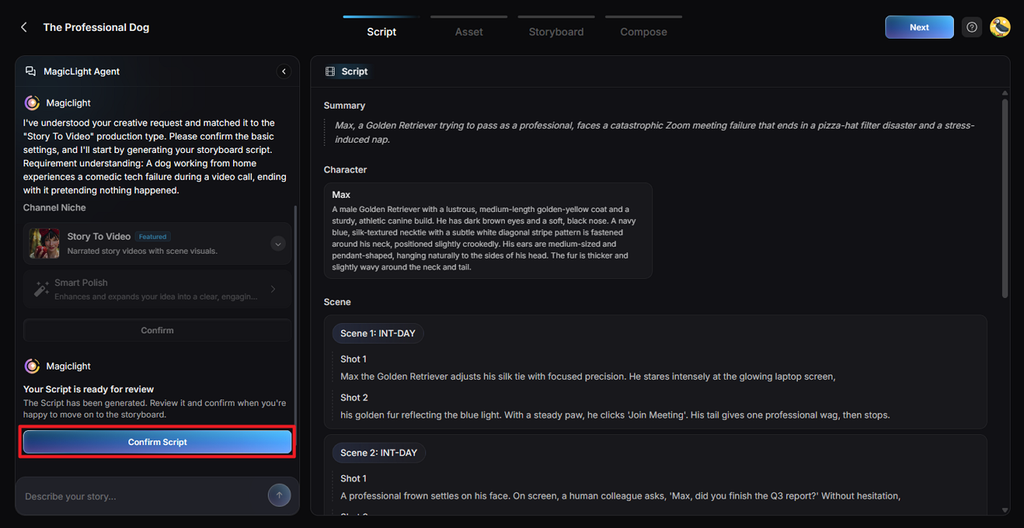Image resolution: width=1024 pixels, height=528 pixels.
Task: Click the Scene 1: INT-DAY label
Action: click(x=378, y=333)
